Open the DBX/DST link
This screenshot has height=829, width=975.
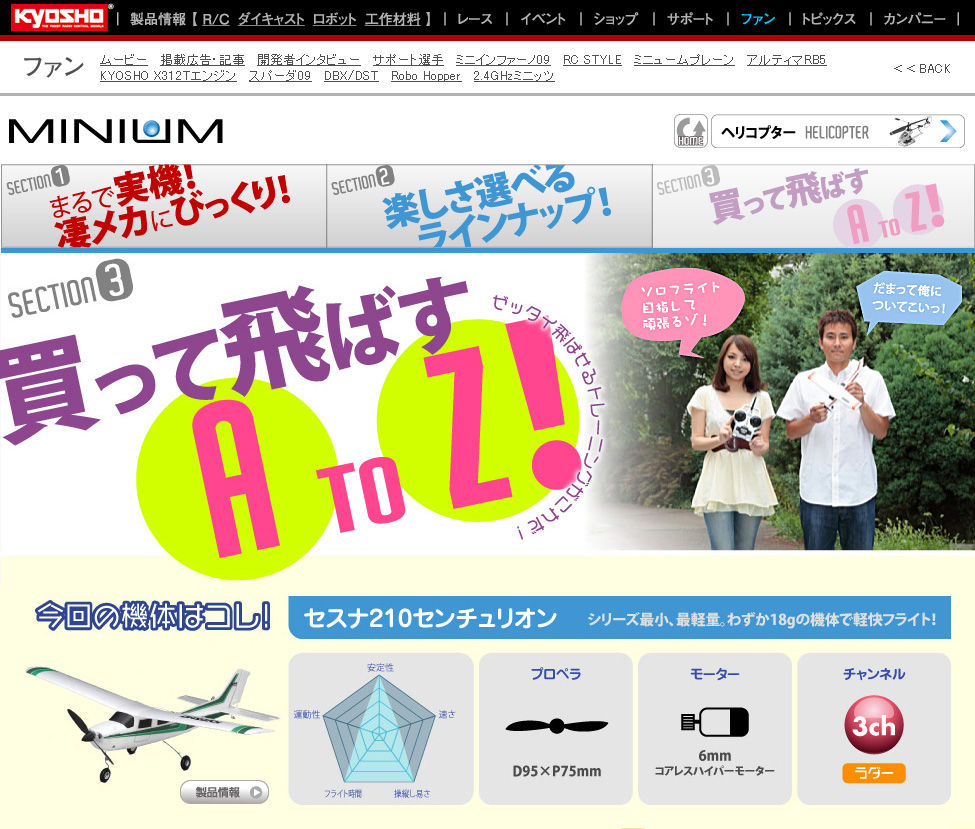(351, 76)
